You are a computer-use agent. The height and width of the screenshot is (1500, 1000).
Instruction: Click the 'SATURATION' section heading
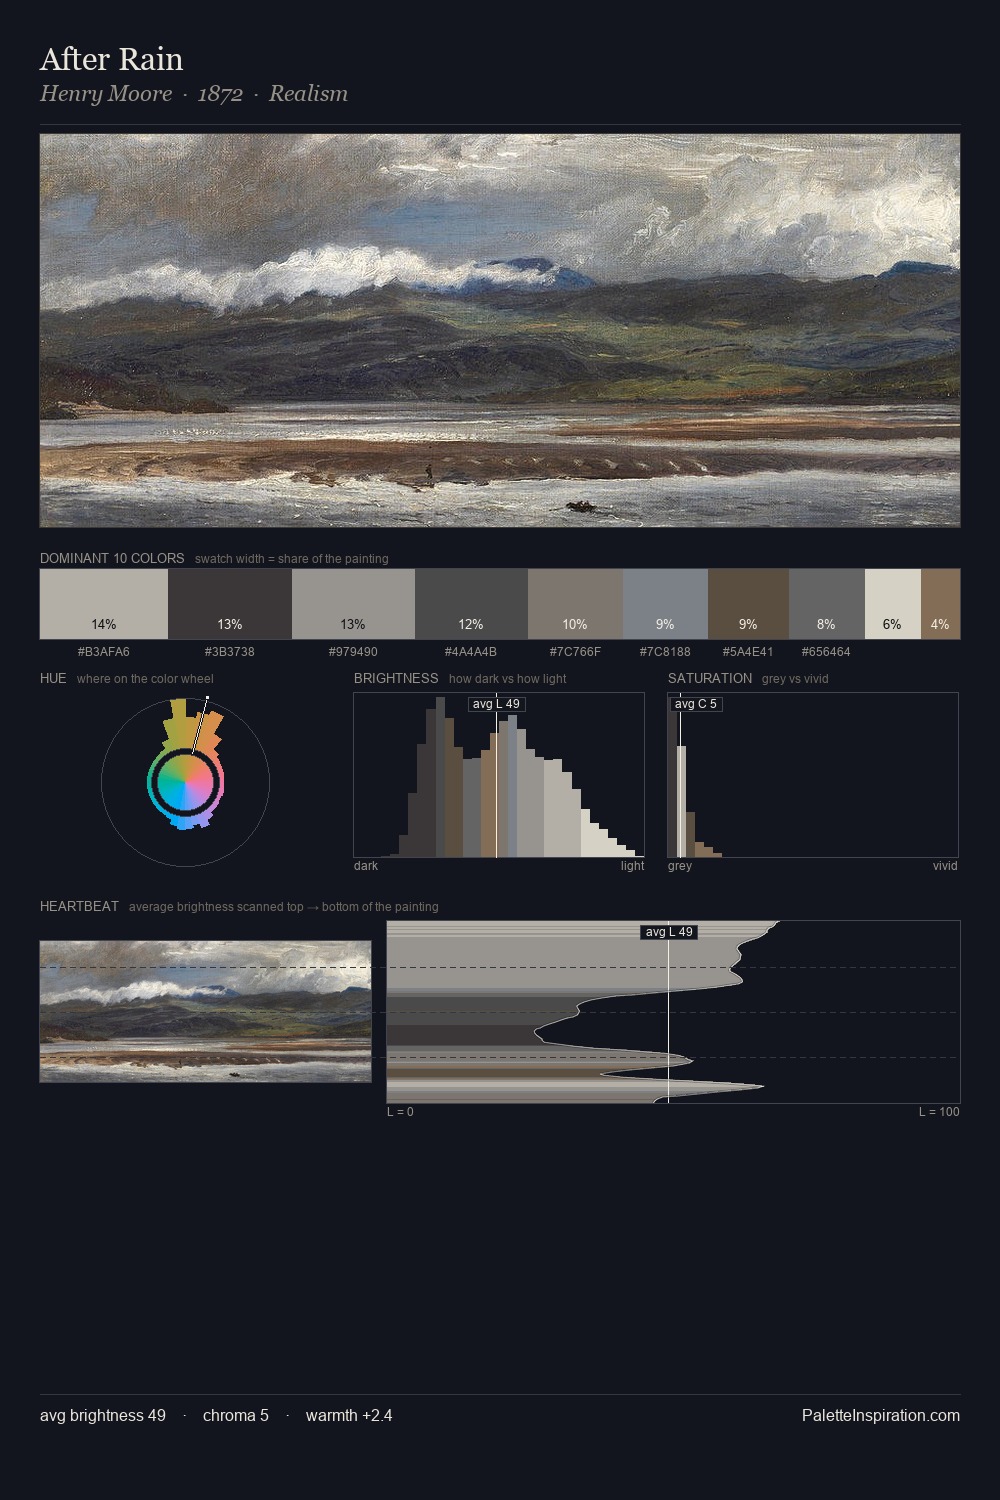coord(710,678)
